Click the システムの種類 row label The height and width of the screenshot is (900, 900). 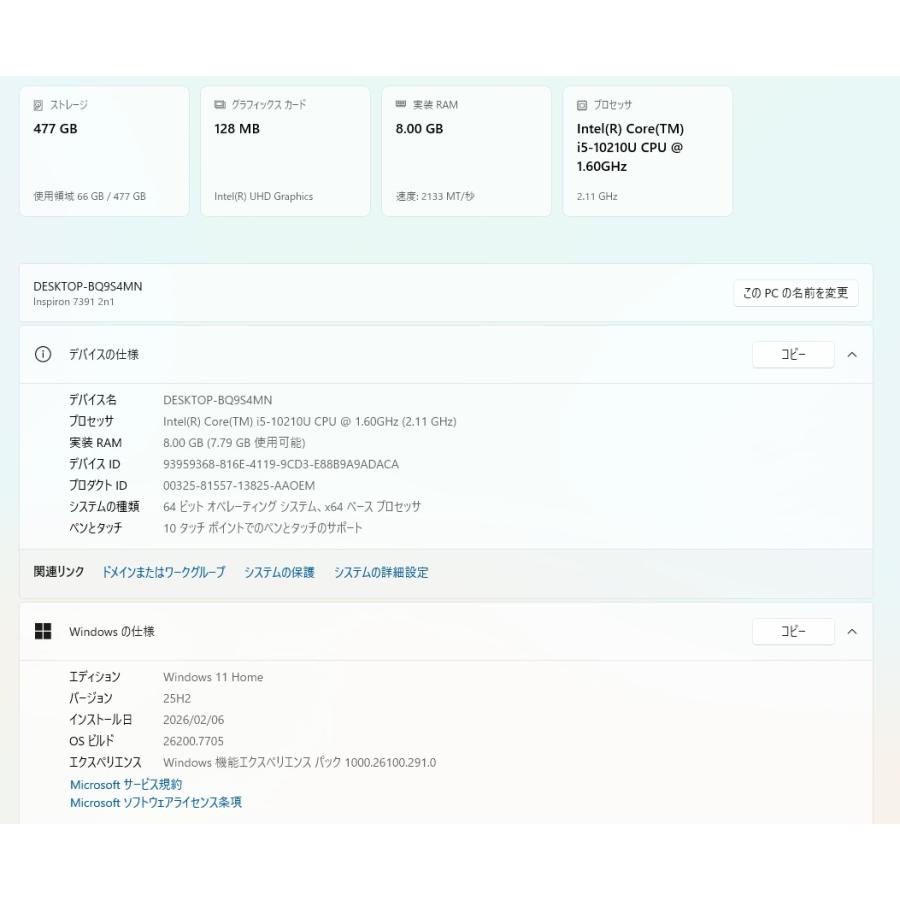pos(104,507)
